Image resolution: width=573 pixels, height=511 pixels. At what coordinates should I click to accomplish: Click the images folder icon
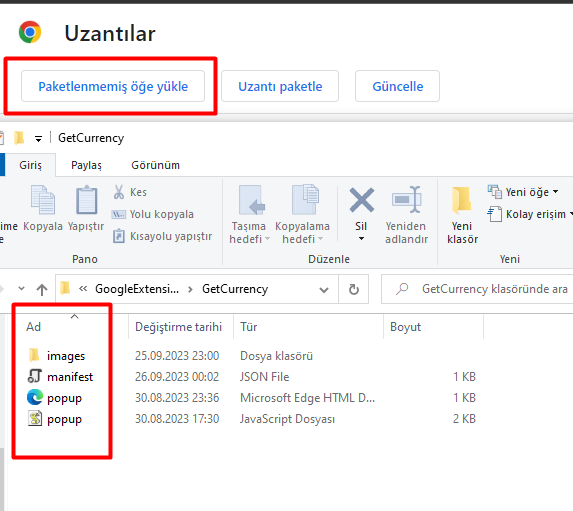34,355
